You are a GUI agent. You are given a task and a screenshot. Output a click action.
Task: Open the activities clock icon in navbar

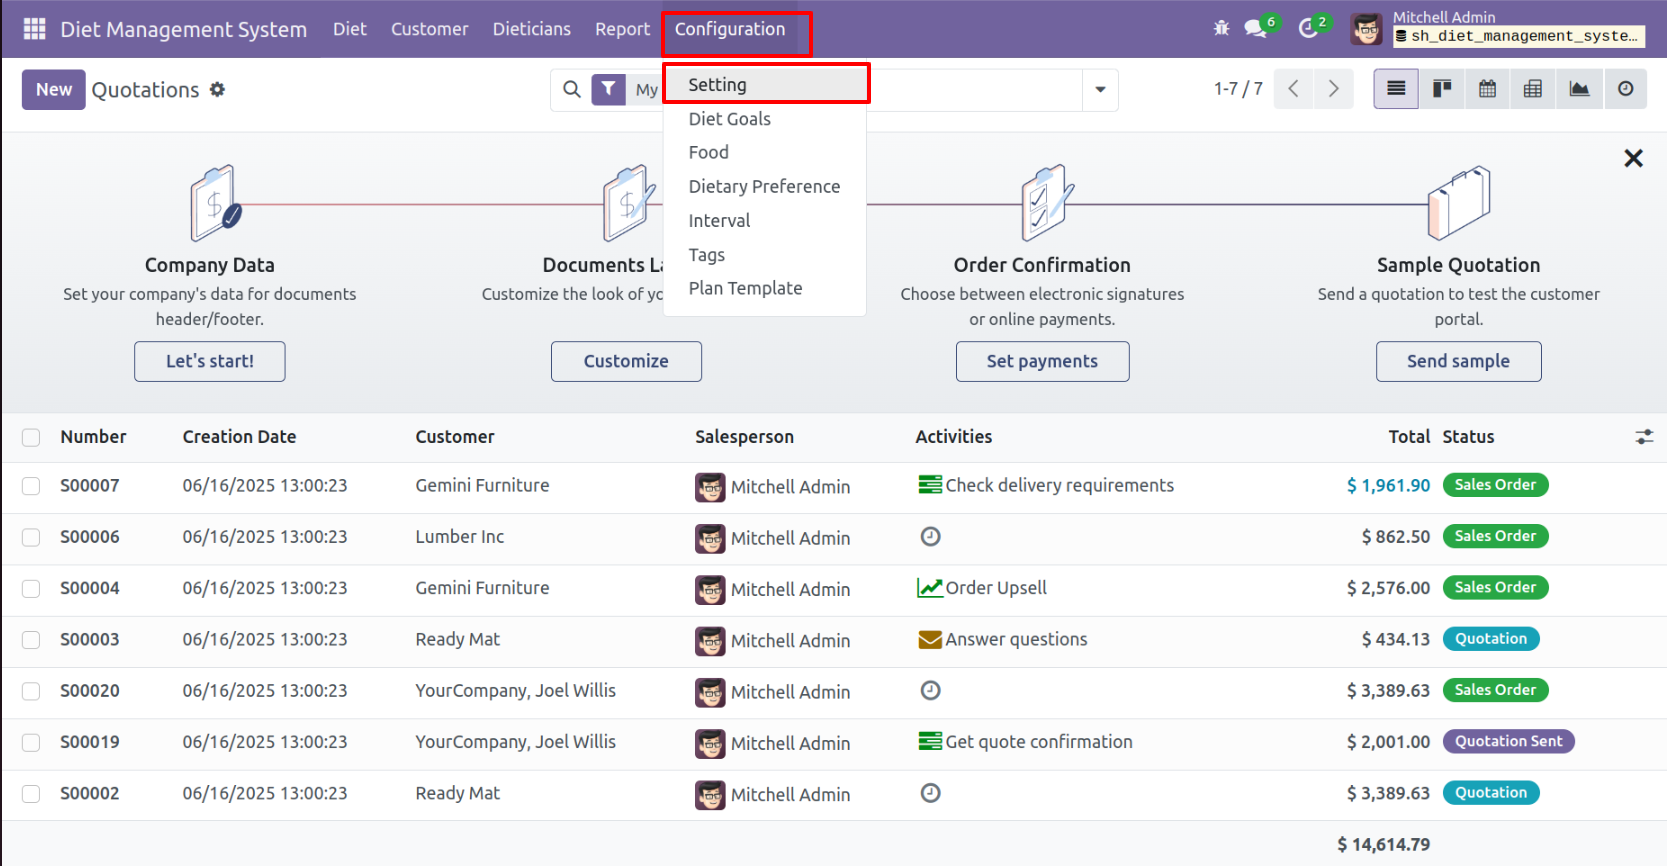click(x=1308, y=29)
